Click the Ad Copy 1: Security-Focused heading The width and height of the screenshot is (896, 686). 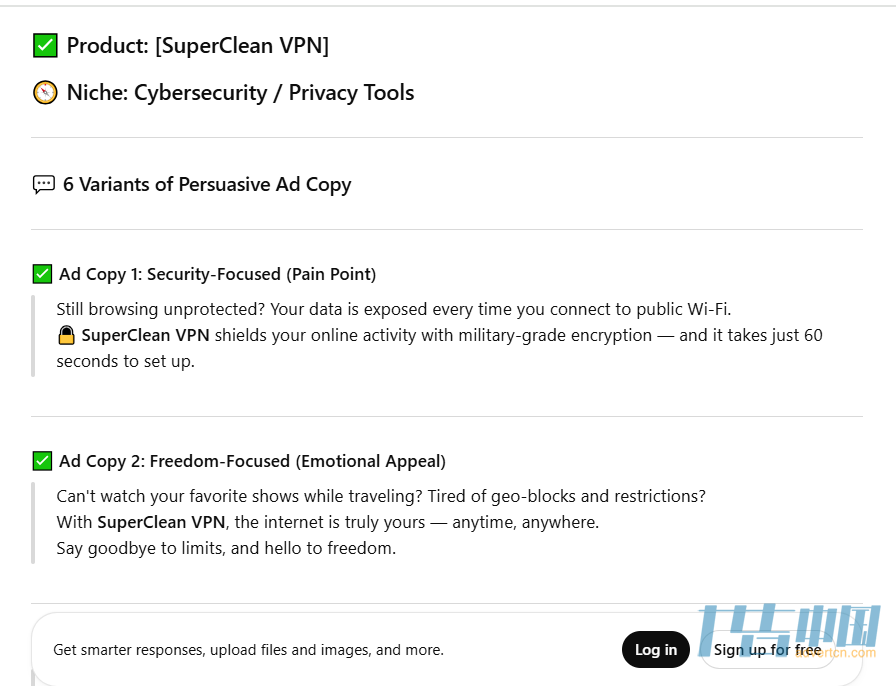pyautogui.click(x=218, y=274)
